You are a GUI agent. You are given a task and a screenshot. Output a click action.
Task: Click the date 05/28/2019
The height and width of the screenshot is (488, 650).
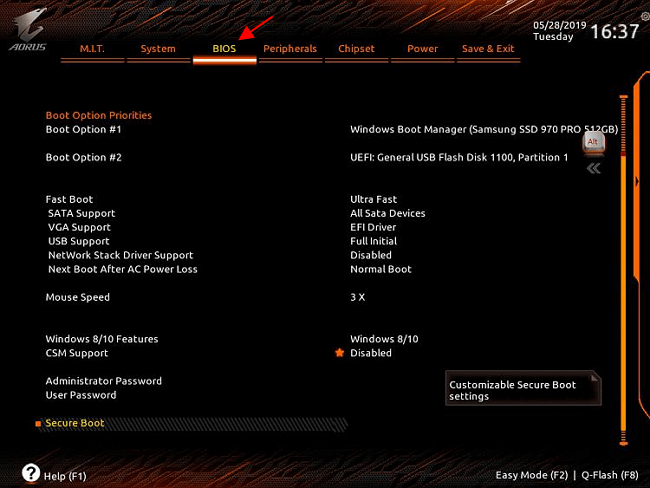click(560, 25)
